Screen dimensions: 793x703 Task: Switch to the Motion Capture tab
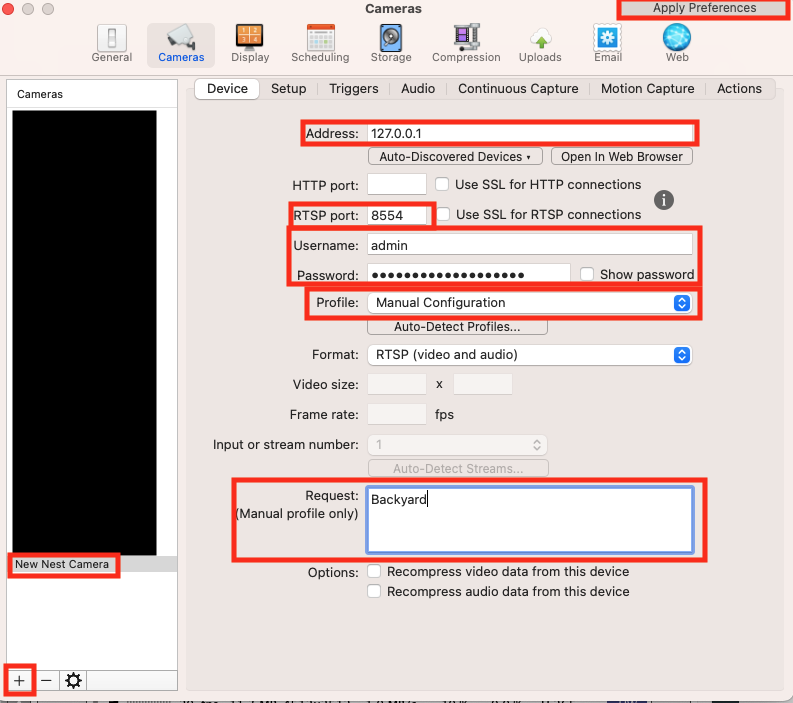pyautogui.click(x=647, y=89)
